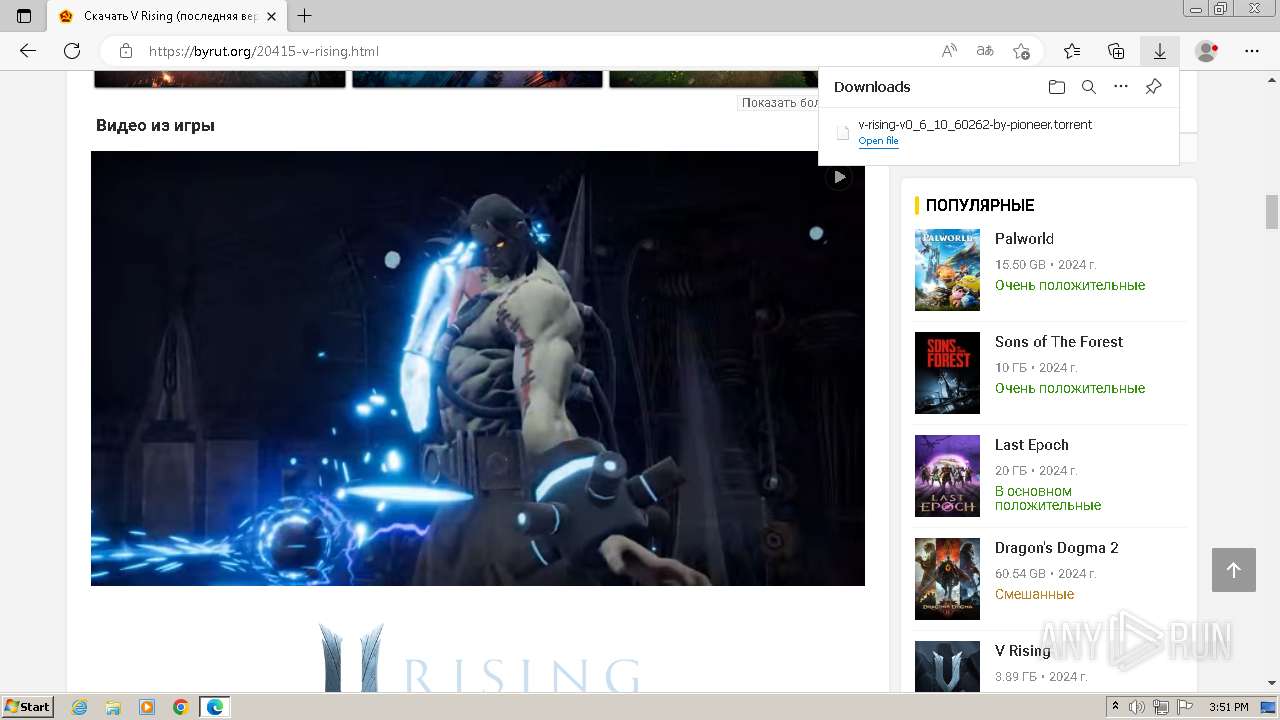Pin the Downloads panel
1280x720 pixels.
click(1153, 87)
